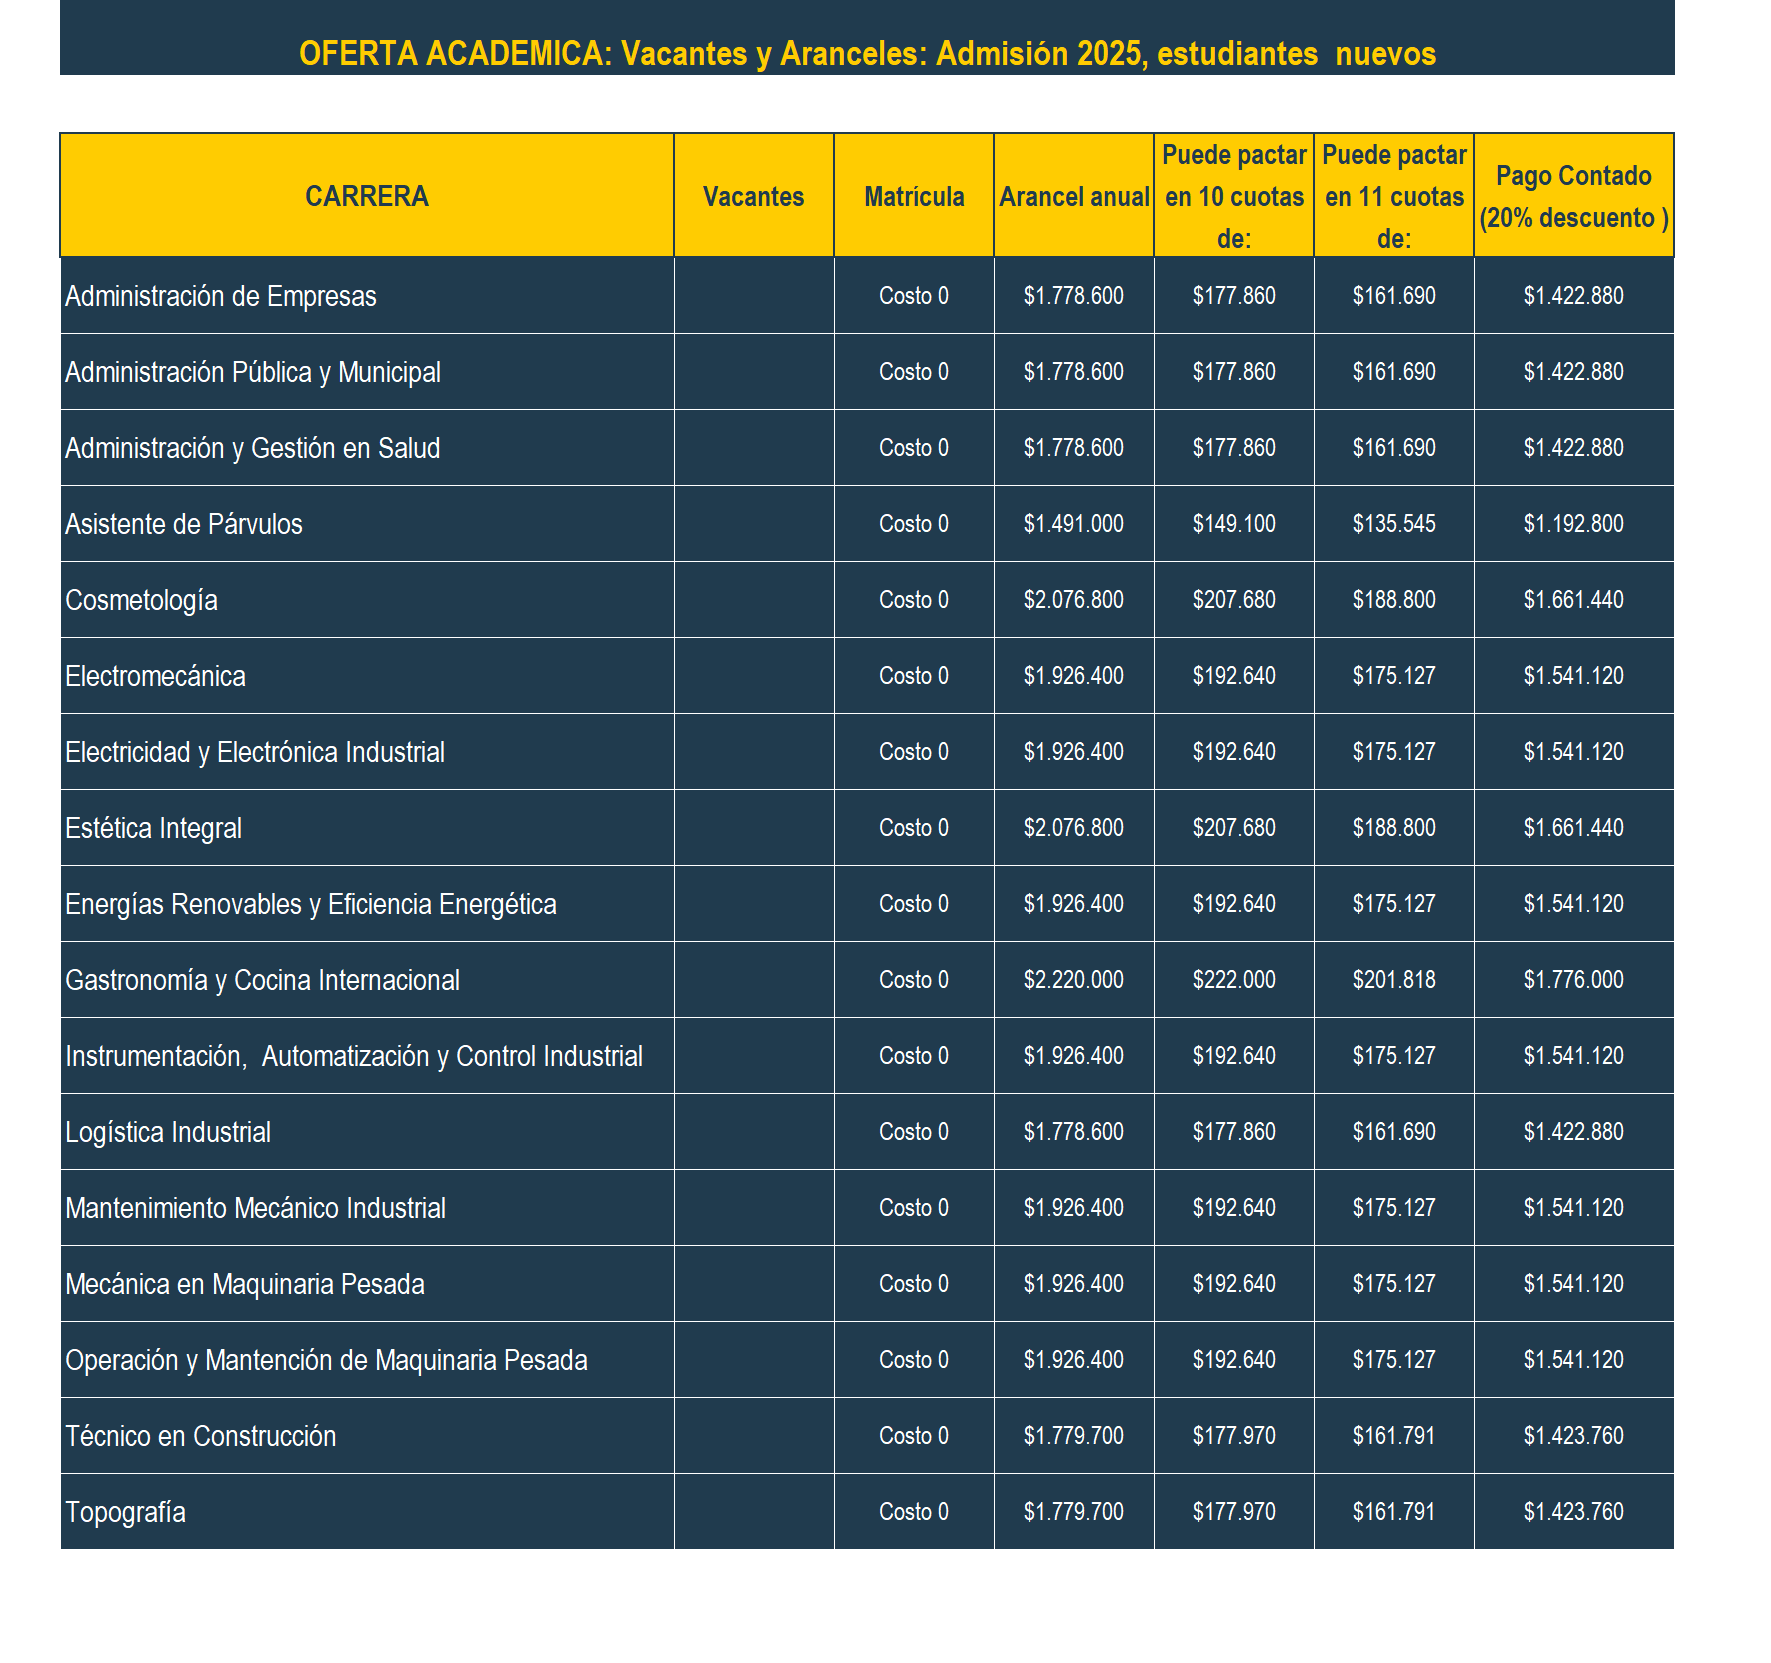Click Costo 0 in Logística Industrial row
The image size is (1771, 1663).
click(914, 1132)
